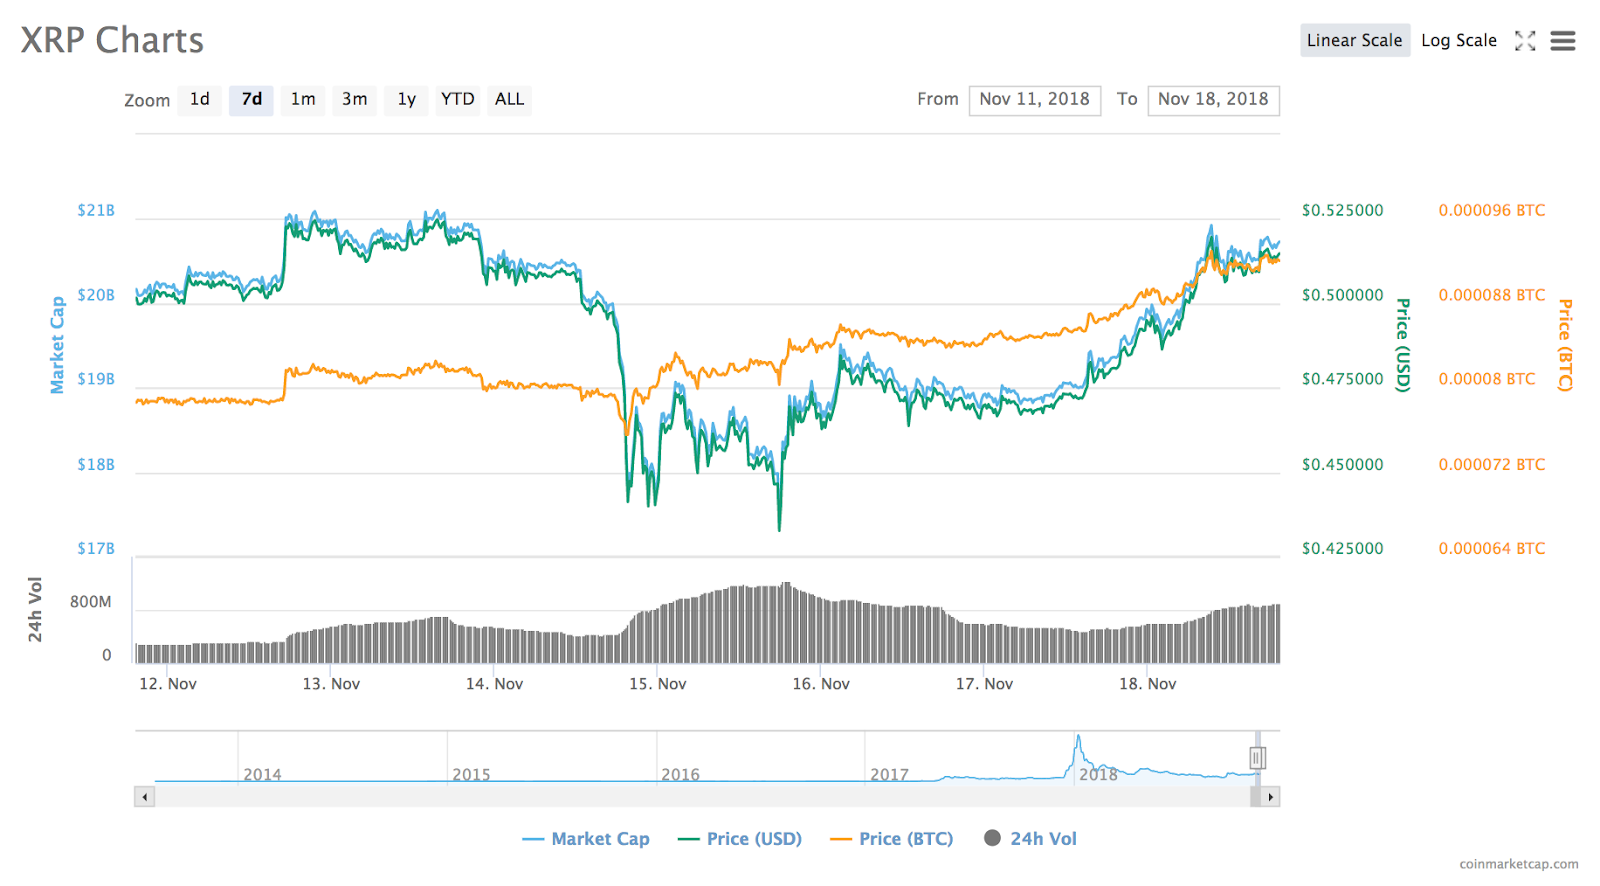Click the 0.000096 BTC axis value
1600x886 pixels.
click(1492, 211)
